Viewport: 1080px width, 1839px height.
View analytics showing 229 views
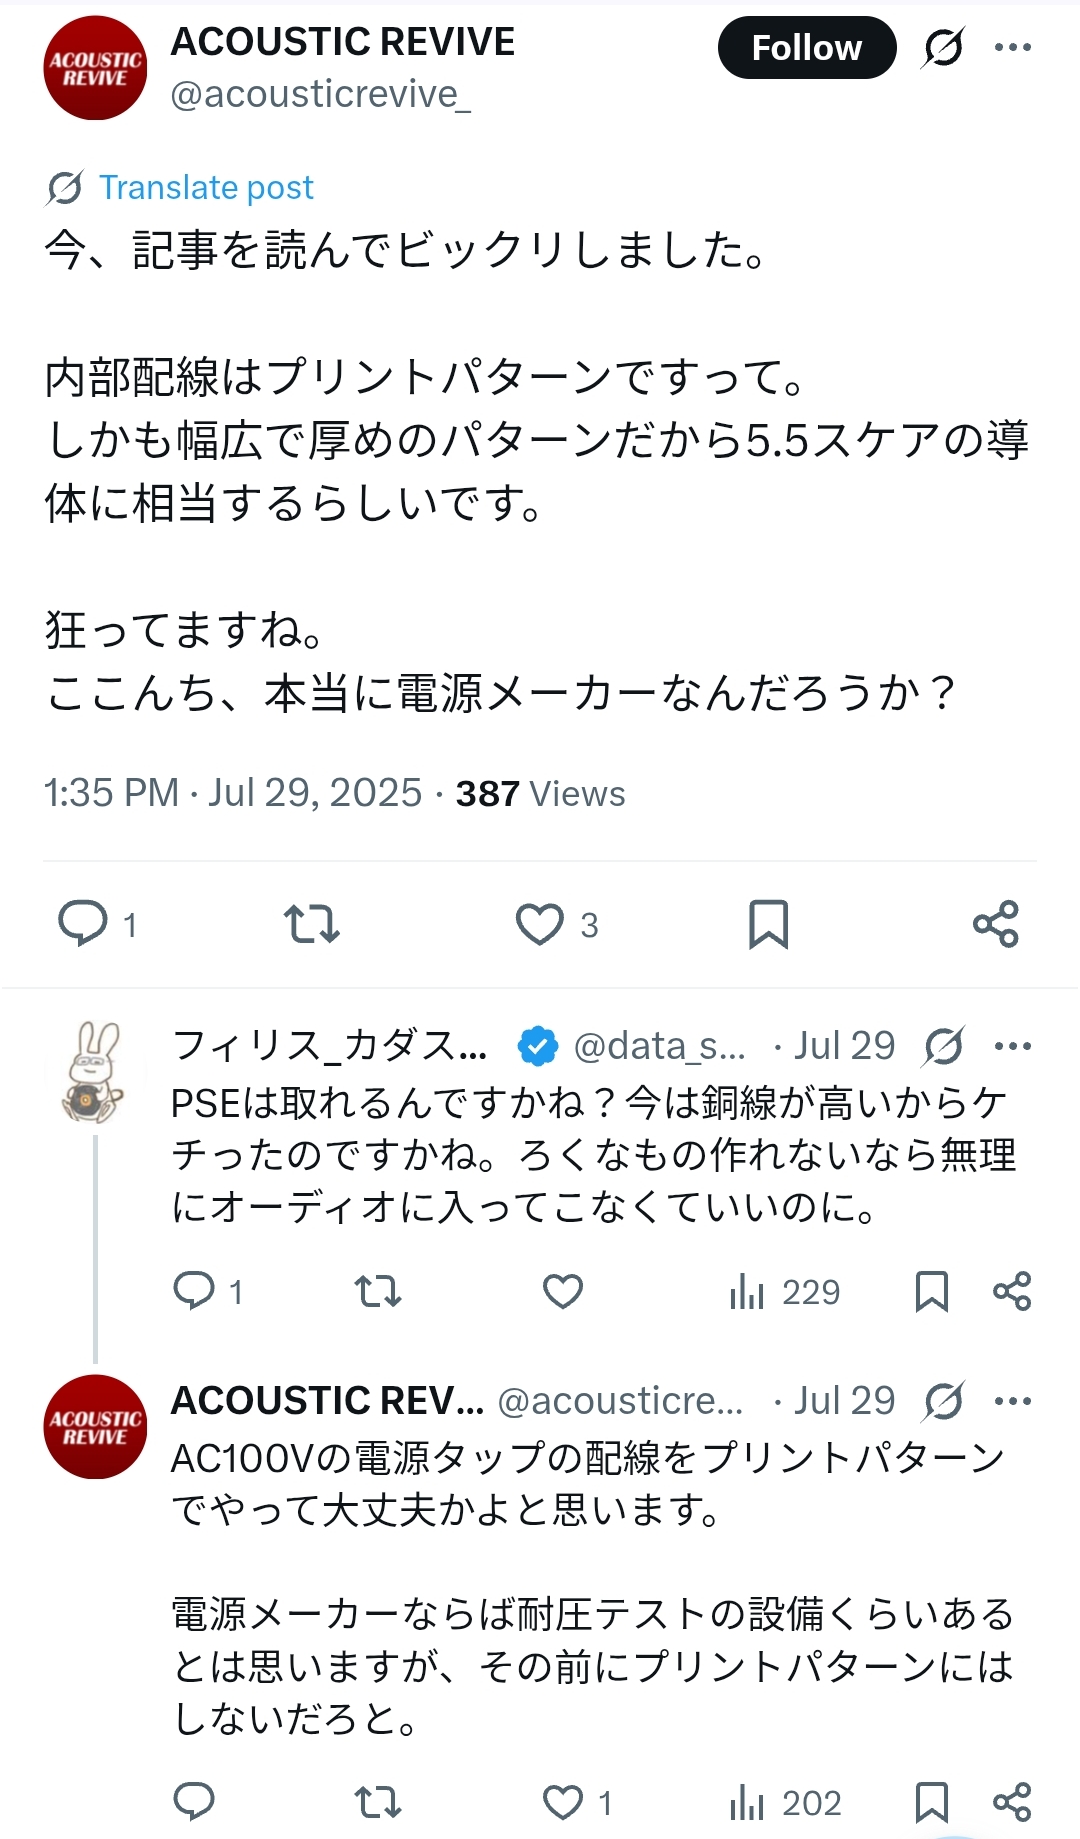[785, 1292]
